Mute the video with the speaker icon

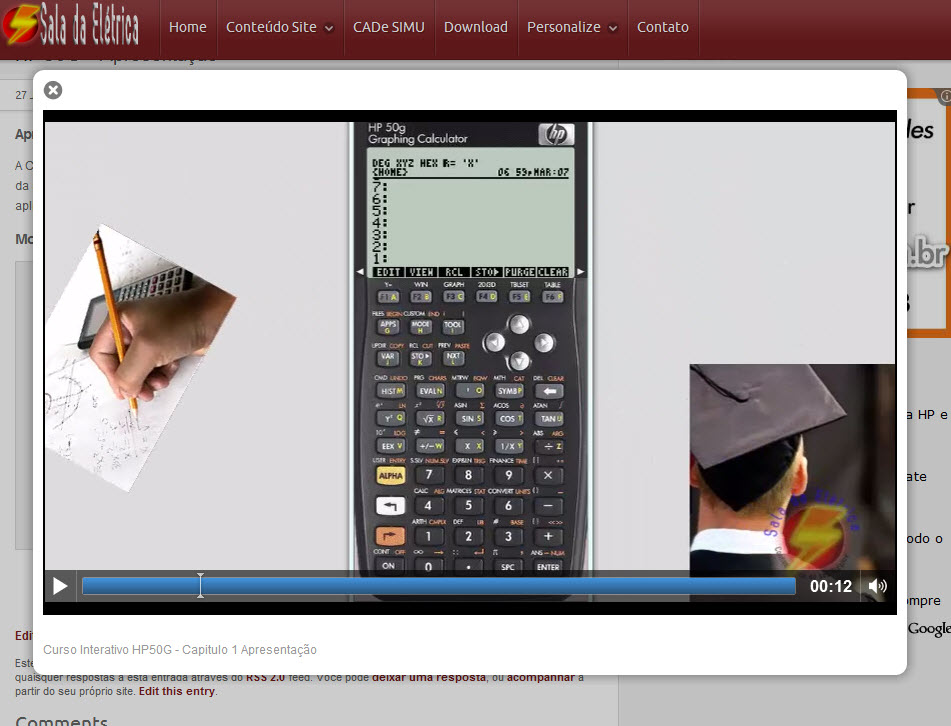(878, 586)
